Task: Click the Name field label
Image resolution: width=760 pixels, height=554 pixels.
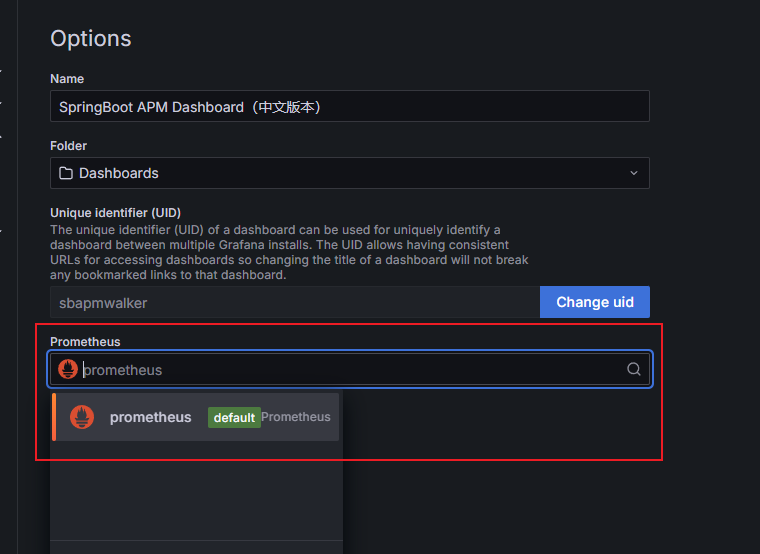Action: pos(67,79)
